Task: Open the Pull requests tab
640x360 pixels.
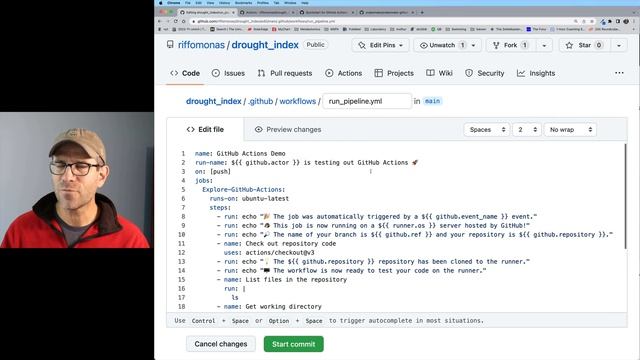Action: (x=285, y=73)
